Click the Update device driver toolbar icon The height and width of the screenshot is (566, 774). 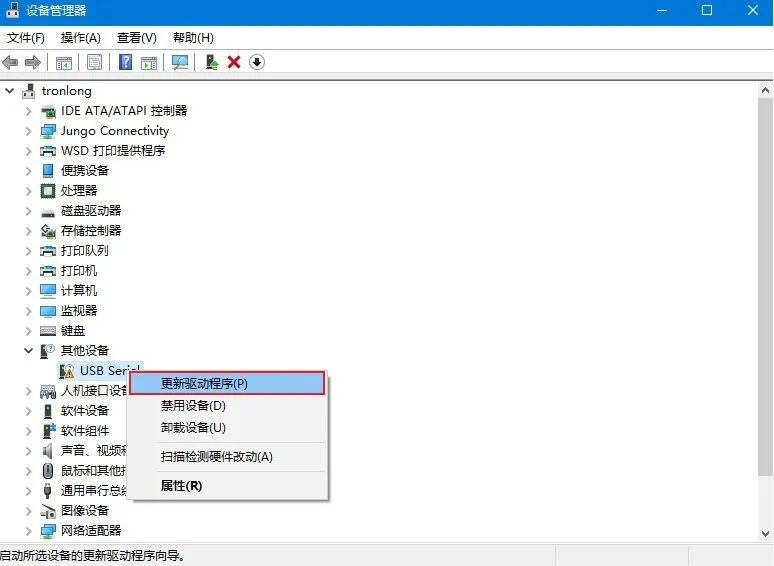[212, 62]
